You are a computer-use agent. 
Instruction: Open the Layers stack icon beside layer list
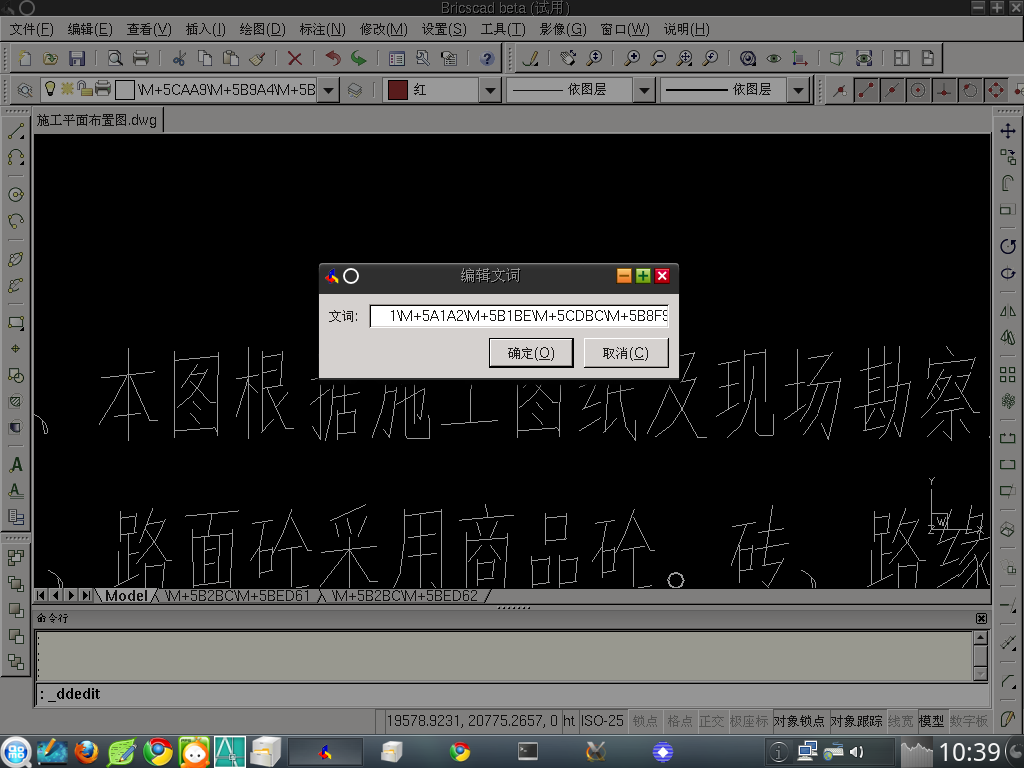coord(355,90)
